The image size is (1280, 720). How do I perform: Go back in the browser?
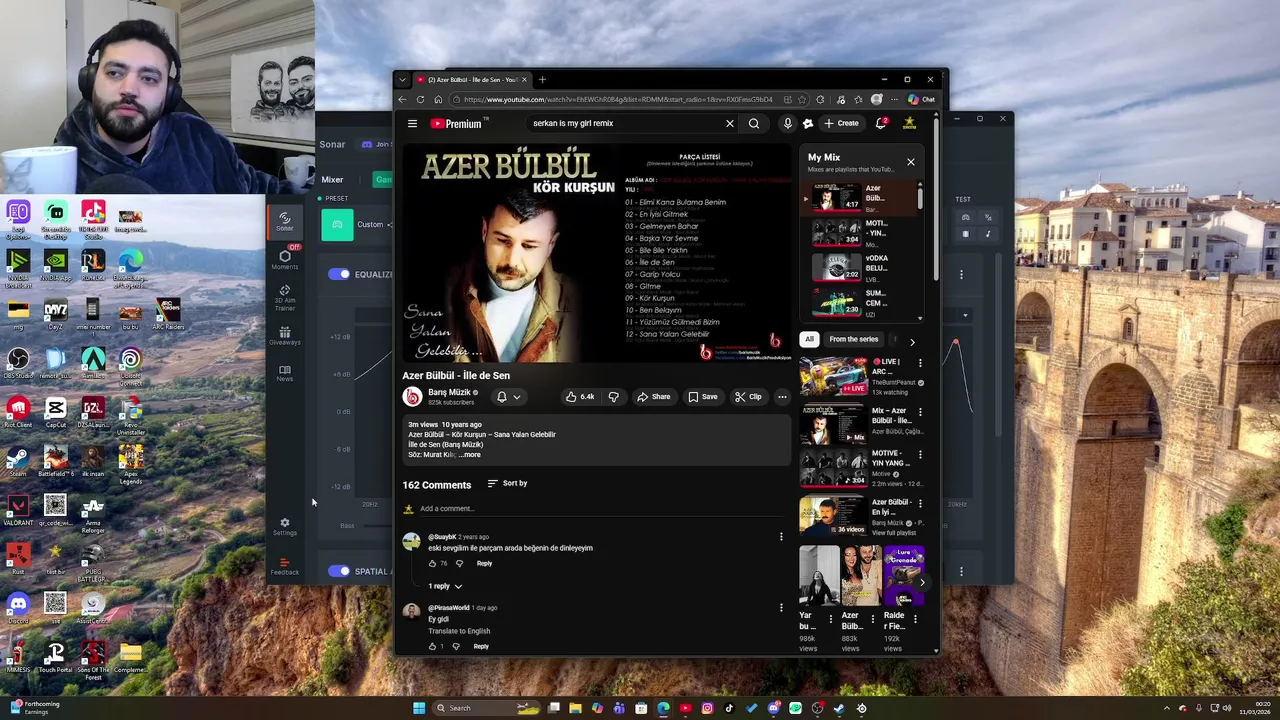coord(403,99)
